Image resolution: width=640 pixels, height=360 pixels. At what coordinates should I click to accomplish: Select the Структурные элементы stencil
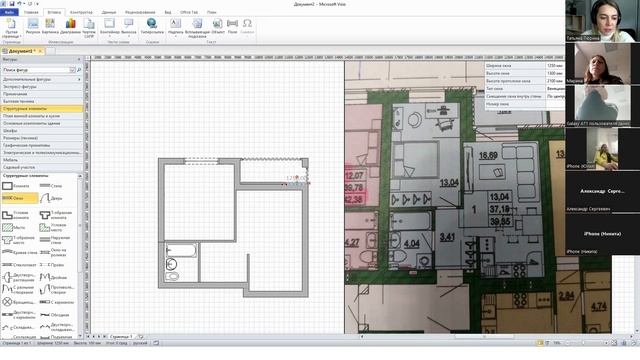[42, 109]
